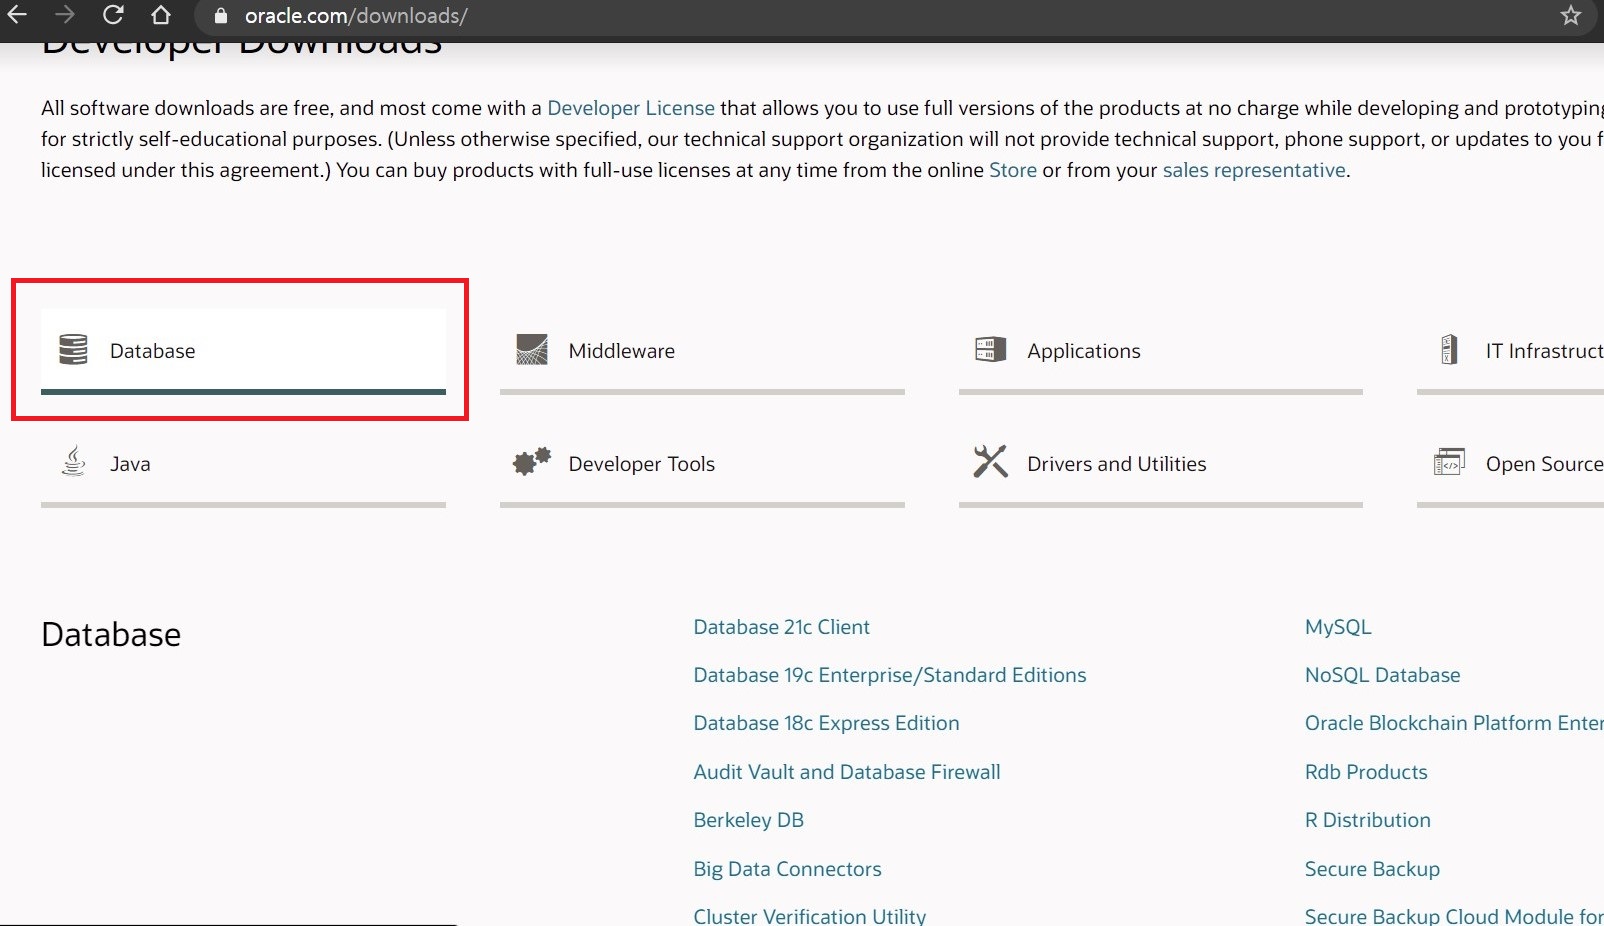
Task: Open the R Distribution link
Action: point(1367,820)
